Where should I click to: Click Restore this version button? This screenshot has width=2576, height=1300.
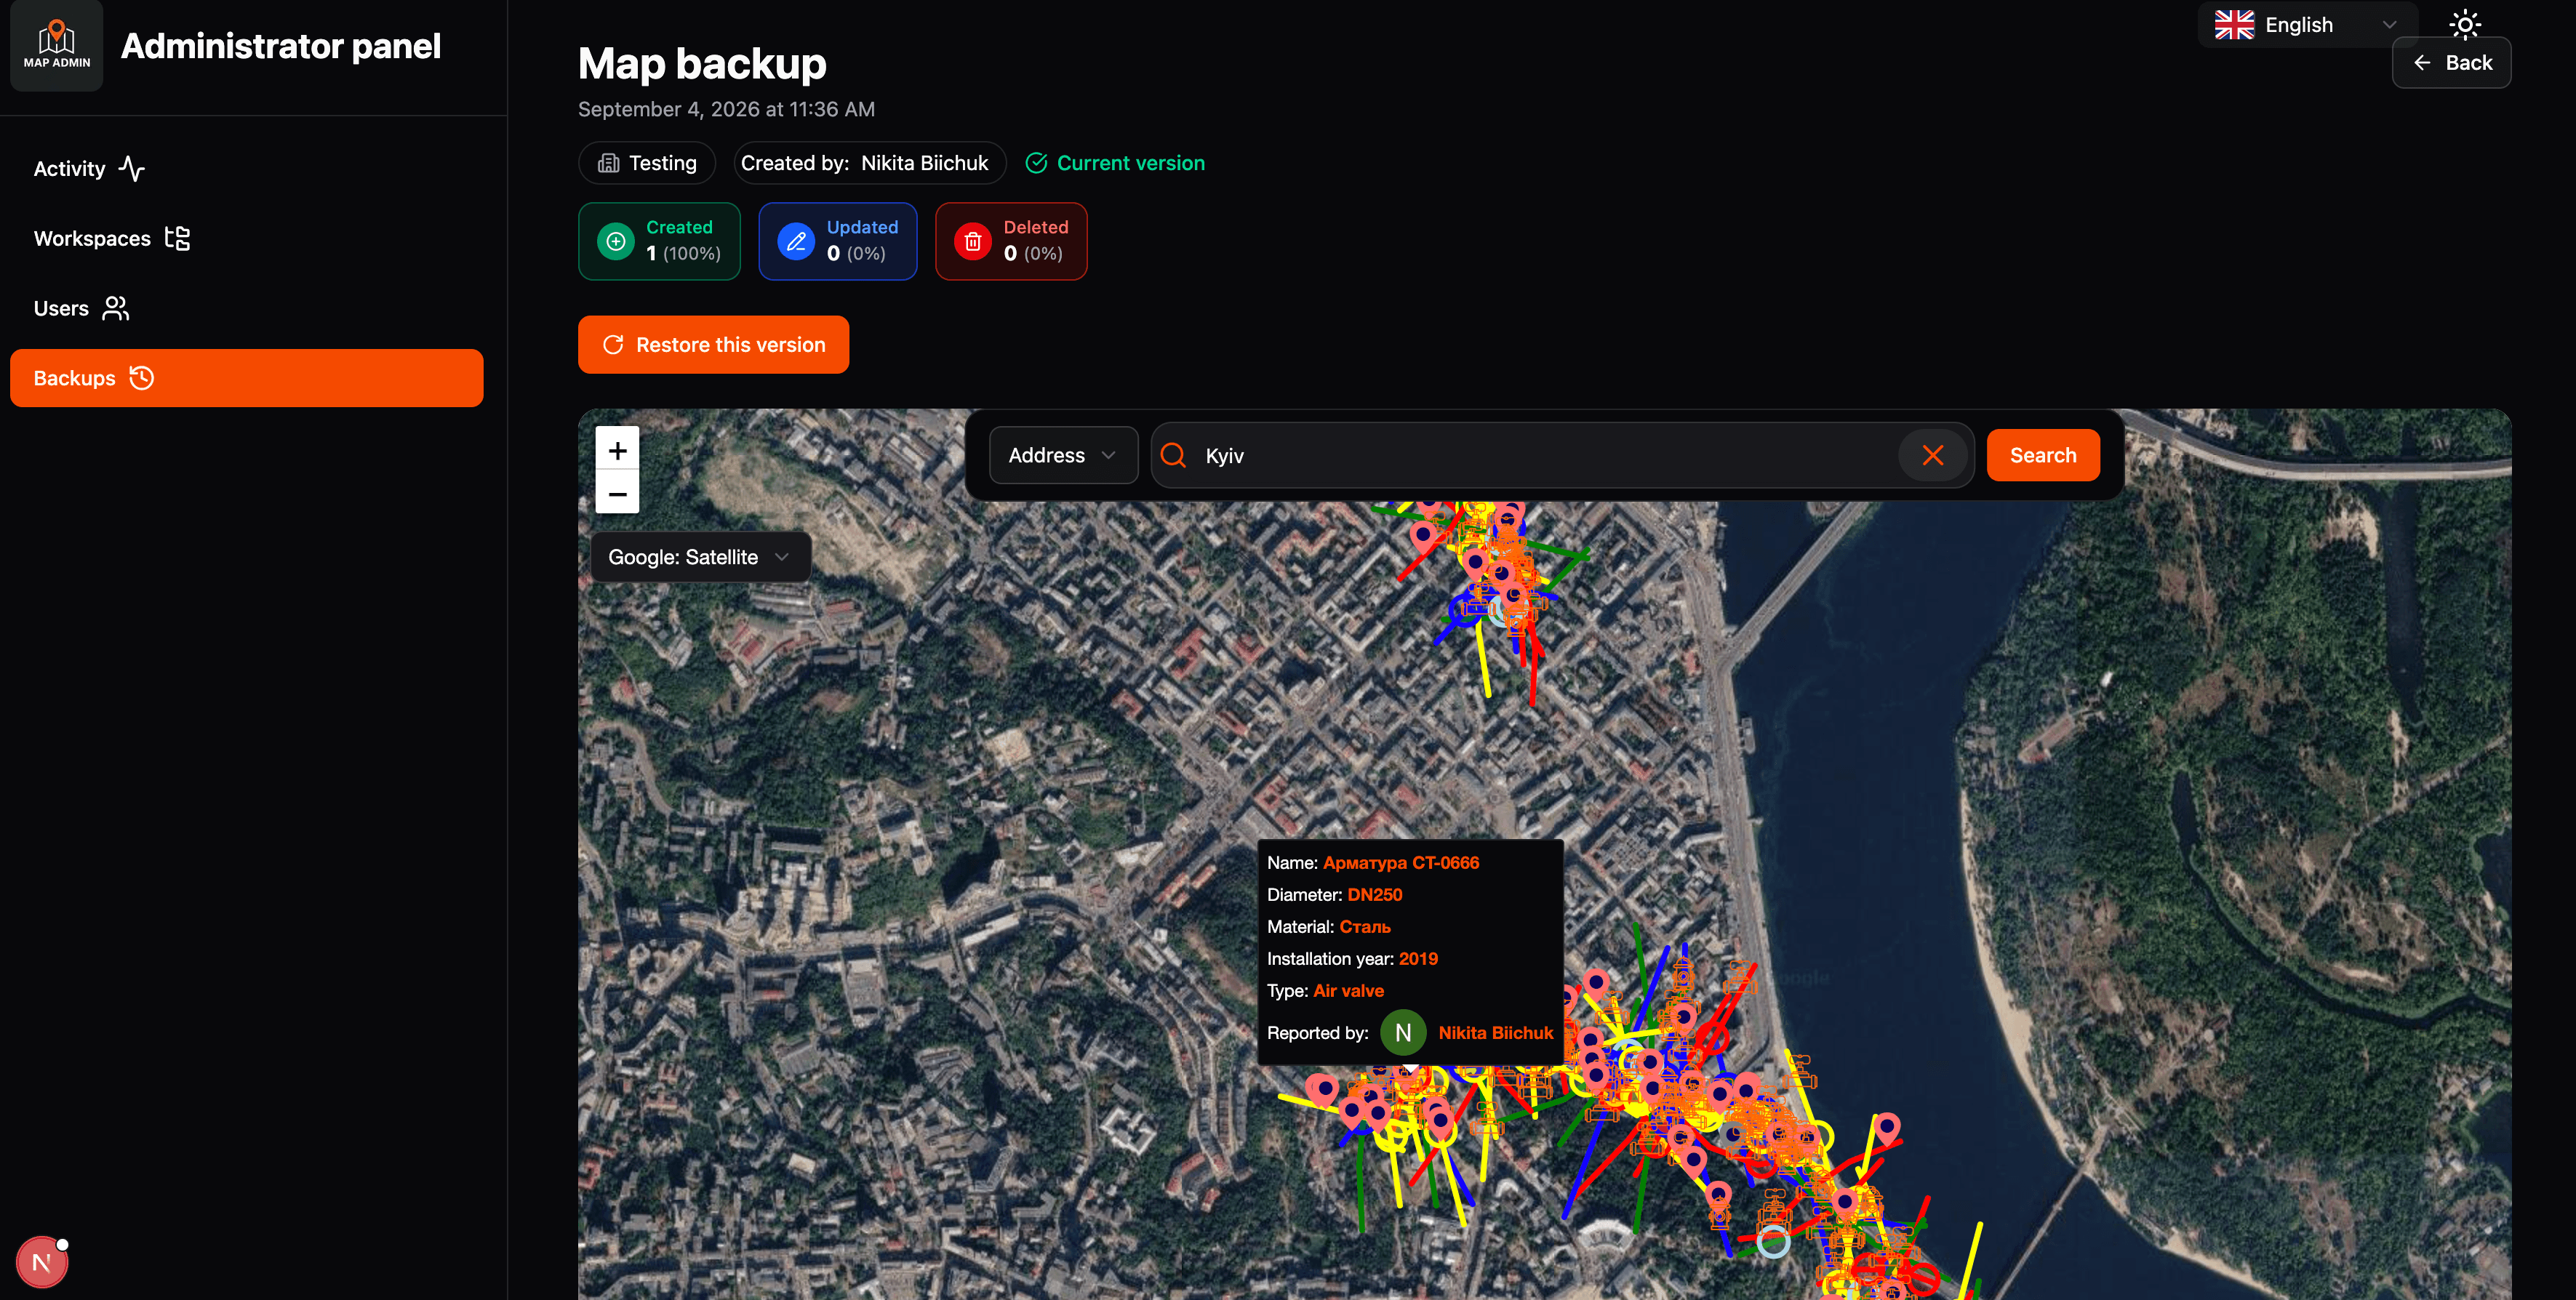pyautogui.click(x=713, y=345)
